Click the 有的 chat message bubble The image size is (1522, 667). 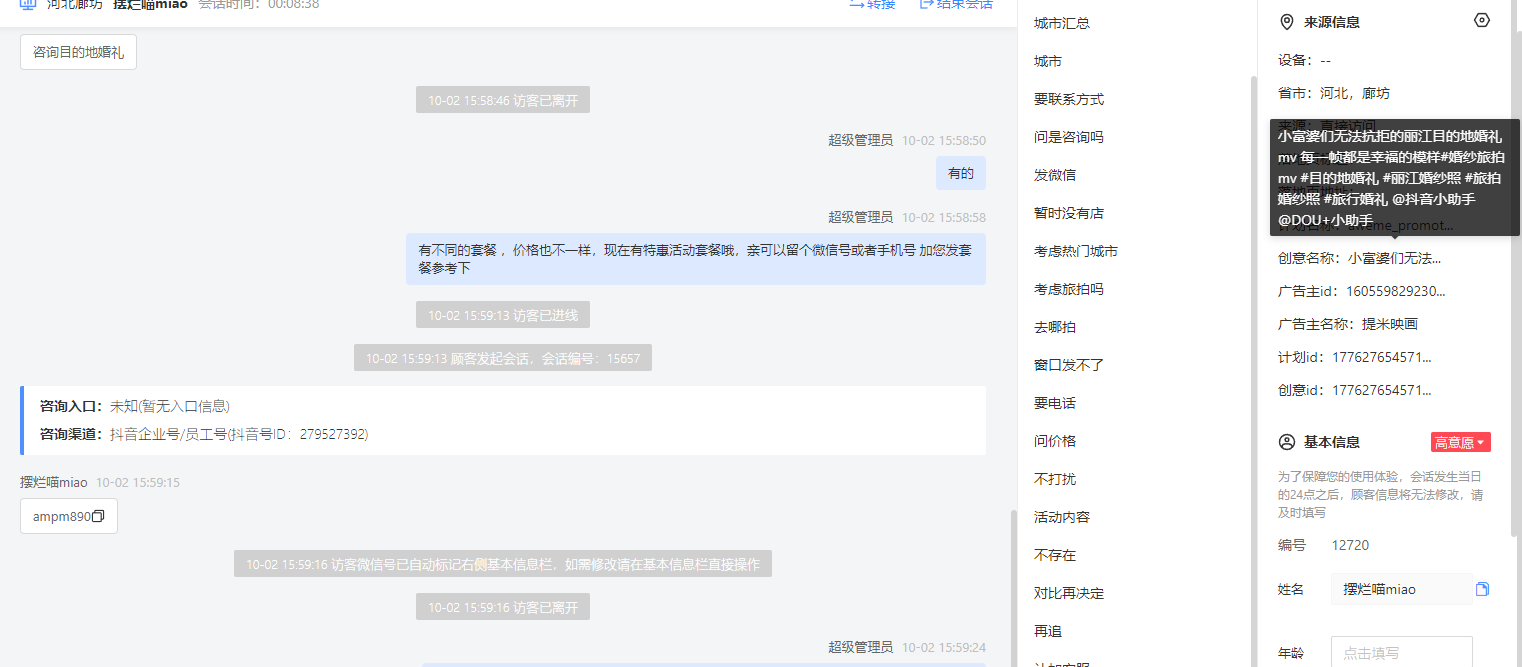pyautogui.click(x=961, y=173)
